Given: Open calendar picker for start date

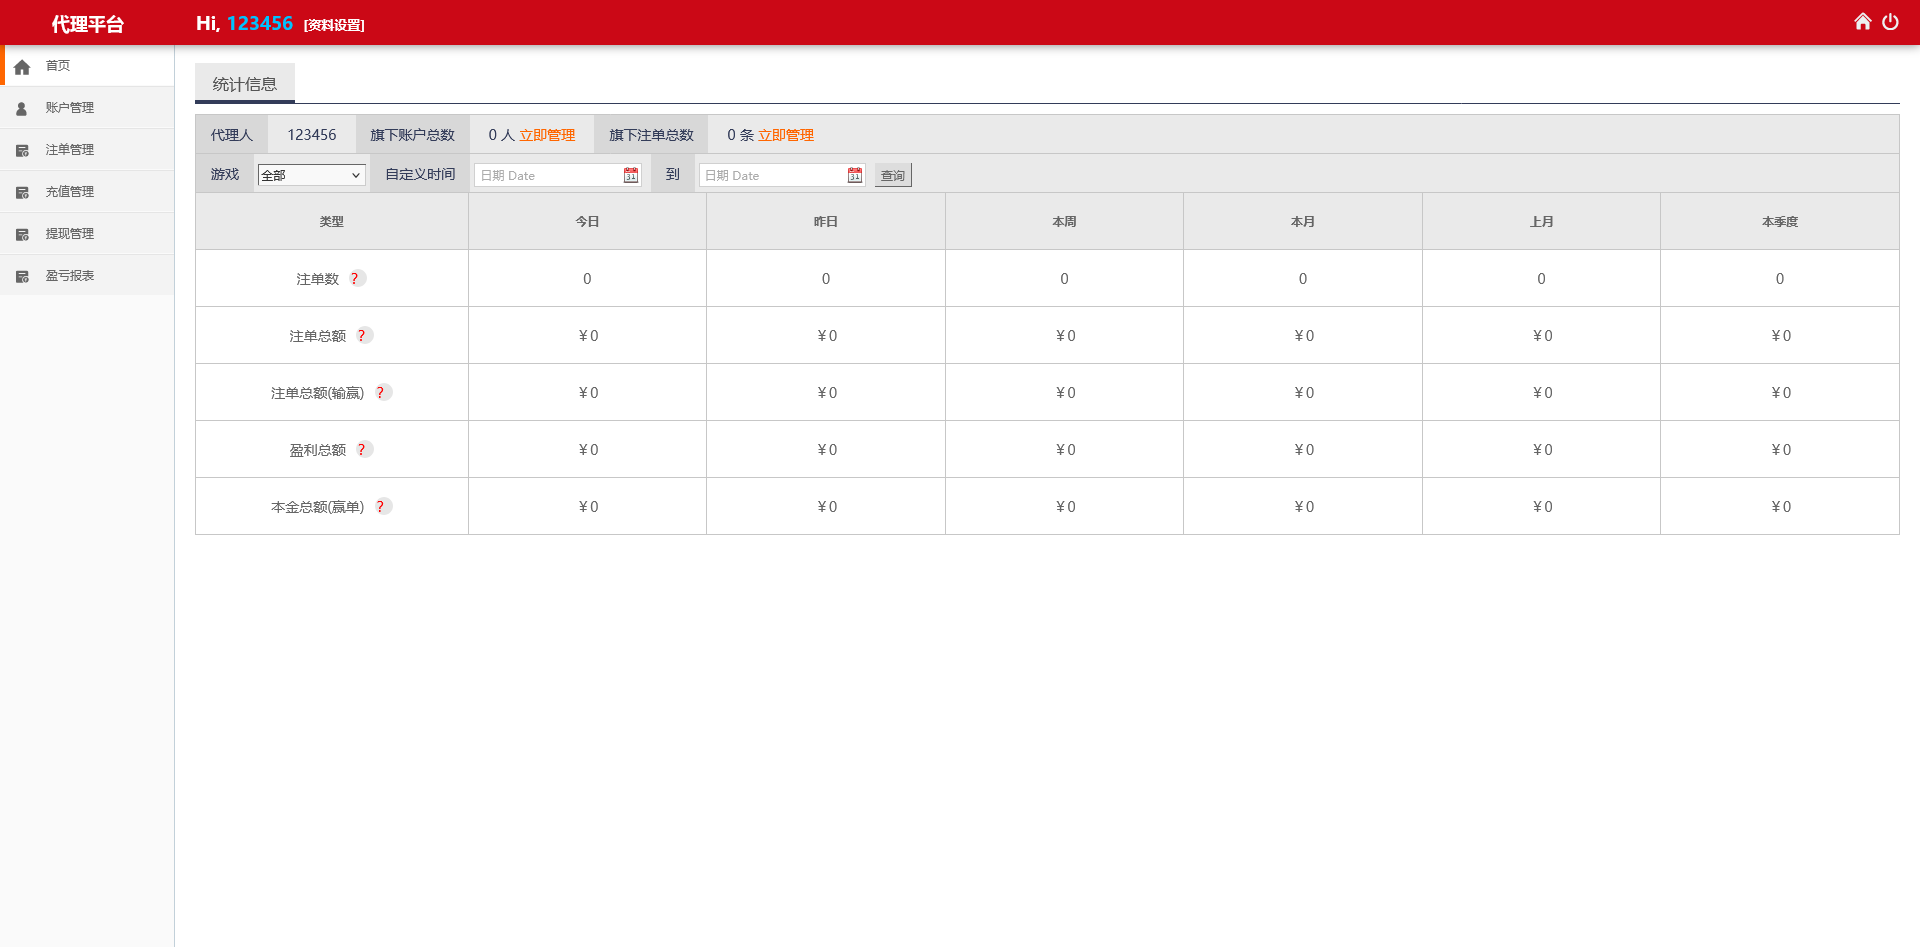Looking at the screenshot, I should point(631,176).
